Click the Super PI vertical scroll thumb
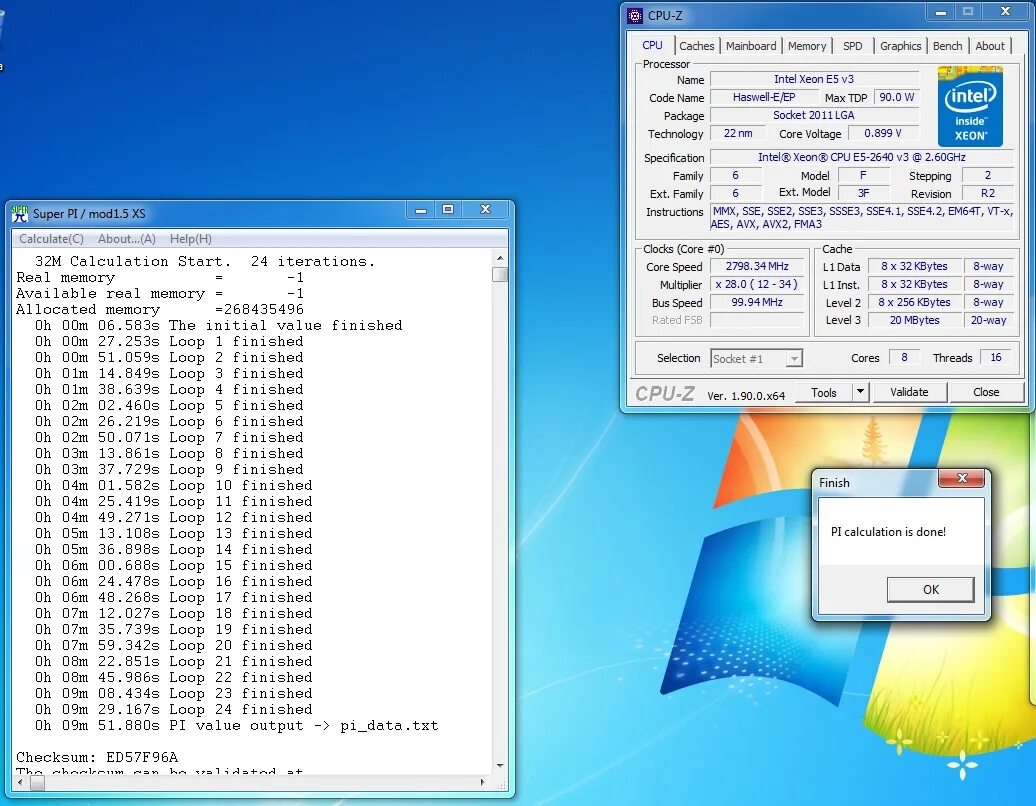This screenshot has width=1036, height=806. (500, 274)
